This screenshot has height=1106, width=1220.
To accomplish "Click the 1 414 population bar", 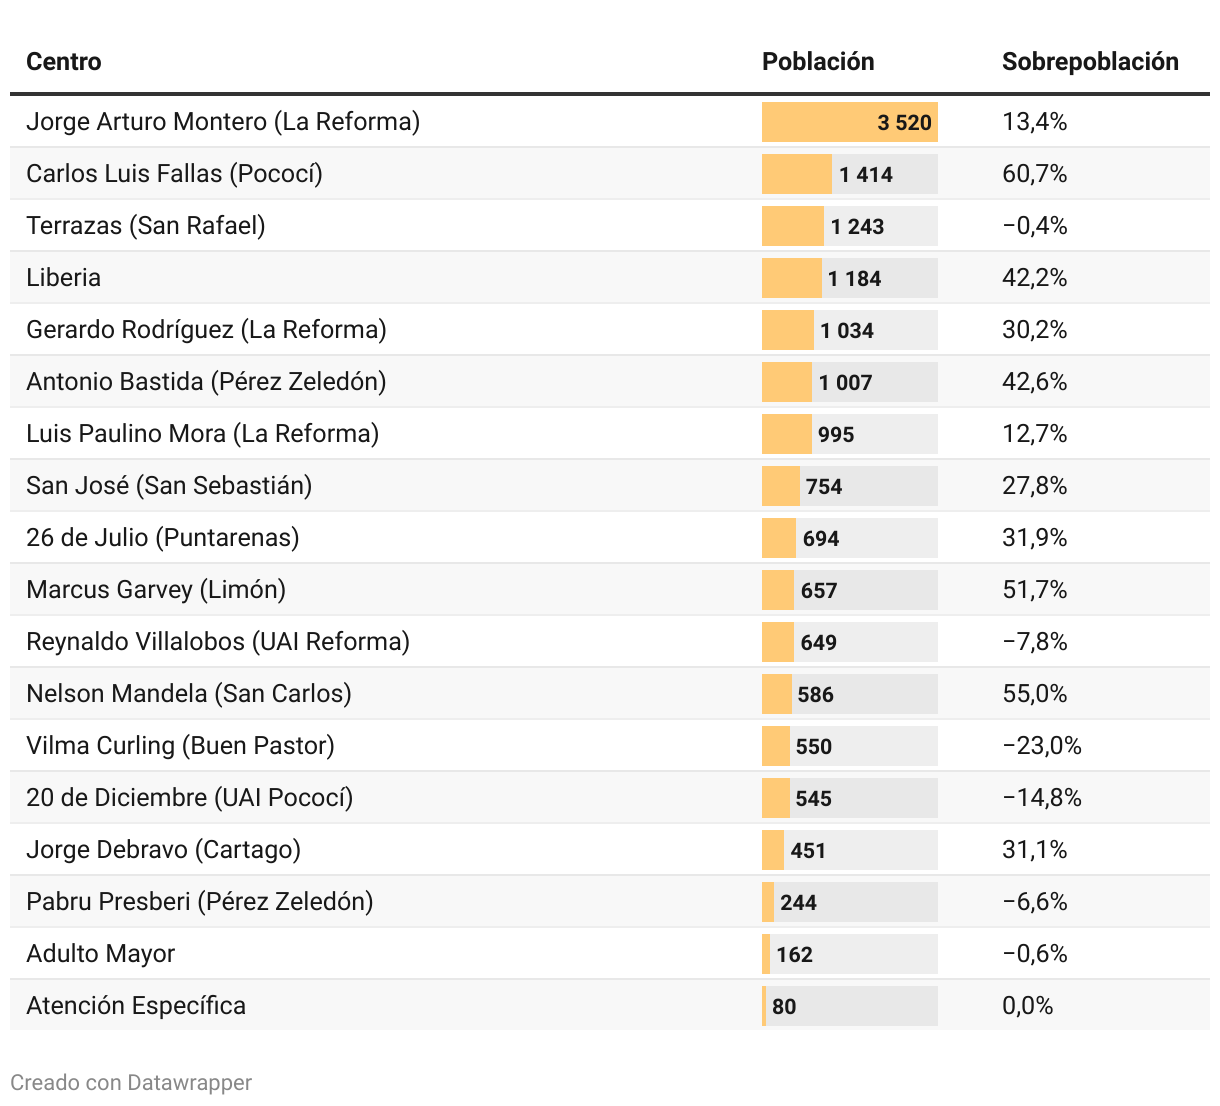I will pyautogui.click(x=849, y=174).
